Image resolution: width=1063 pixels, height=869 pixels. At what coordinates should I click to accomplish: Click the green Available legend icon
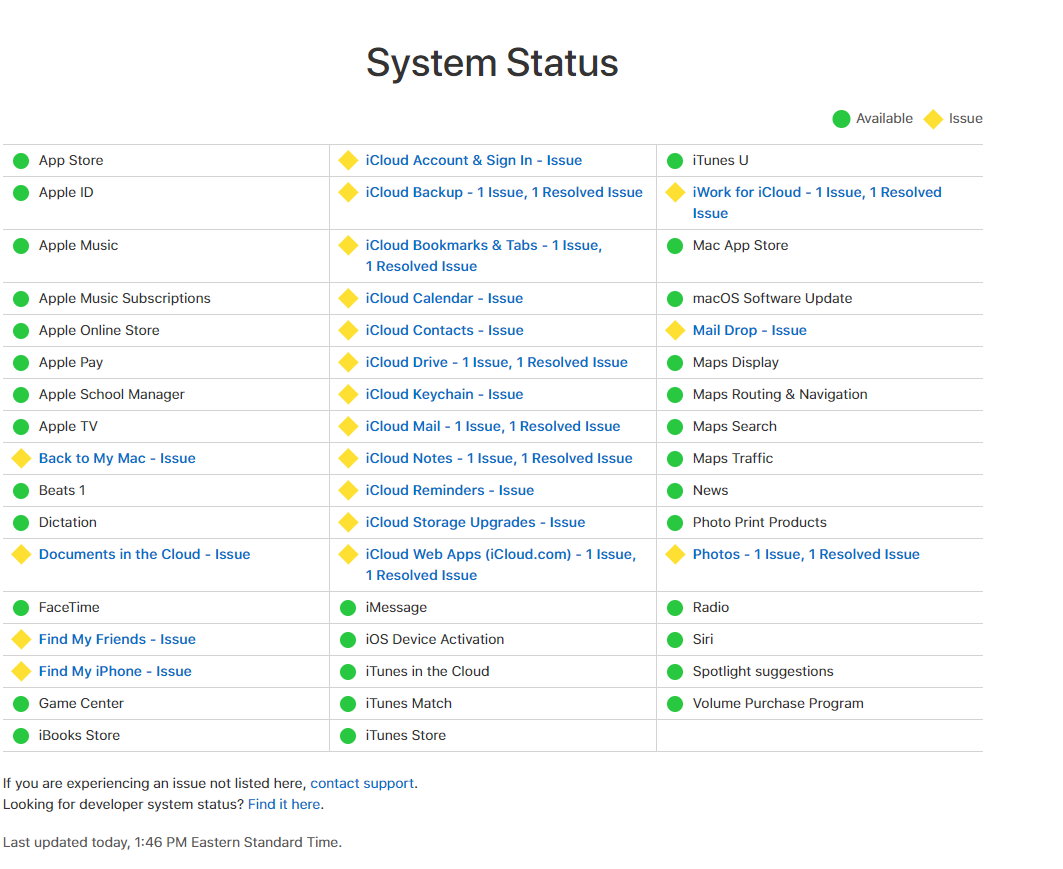841,119
